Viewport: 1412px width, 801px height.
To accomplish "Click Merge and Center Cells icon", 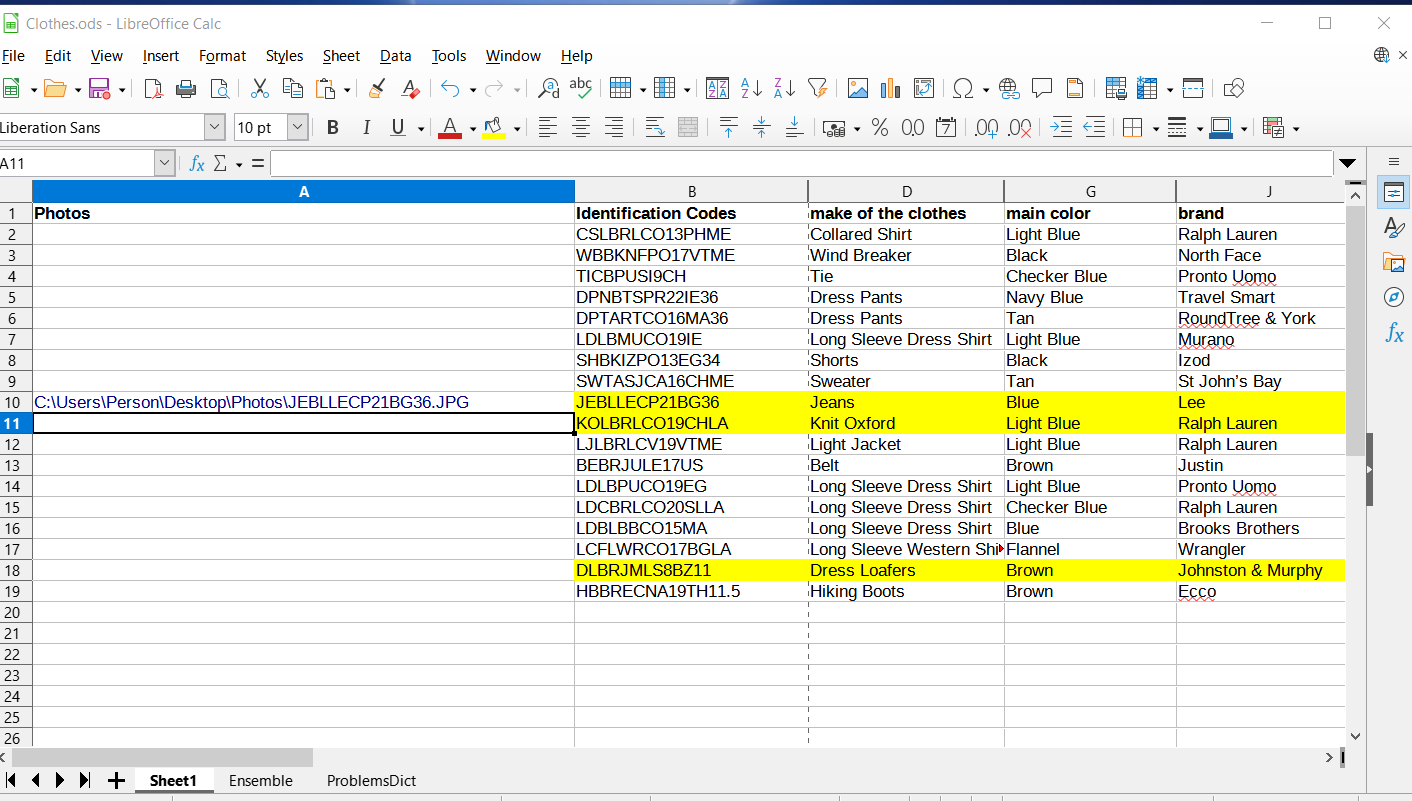I will point(688,127).
